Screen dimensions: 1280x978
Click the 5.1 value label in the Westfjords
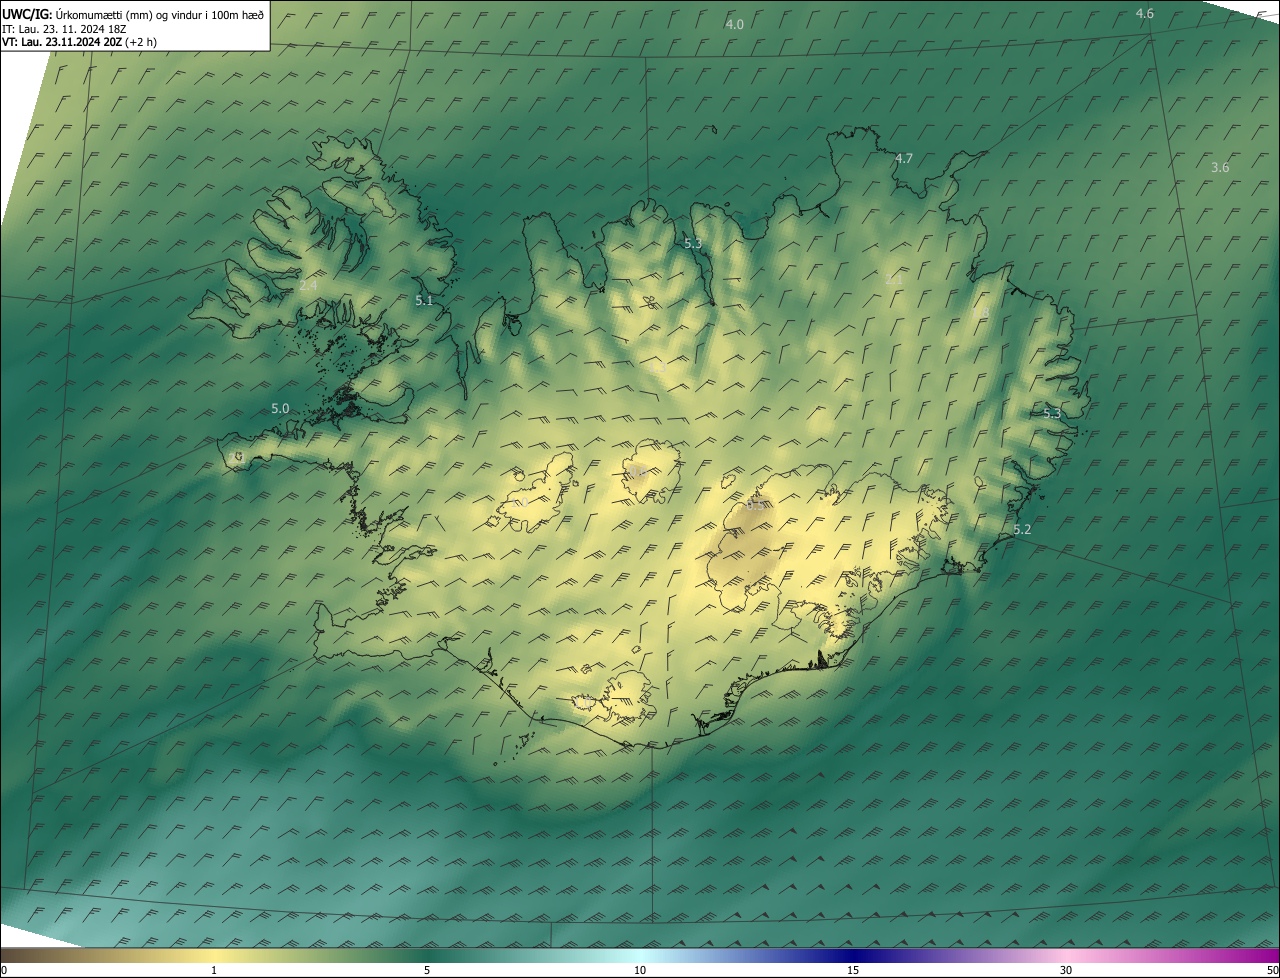click(x=424, y=300)
